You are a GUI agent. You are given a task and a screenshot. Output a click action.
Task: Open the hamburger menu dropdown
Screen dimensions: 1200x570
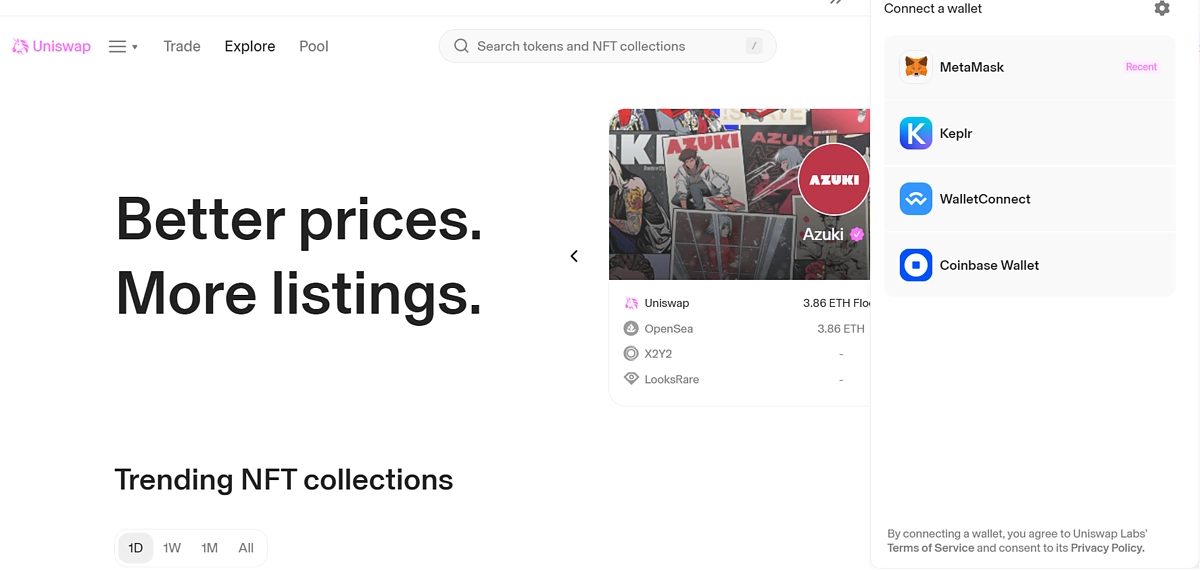coord(123,46)
